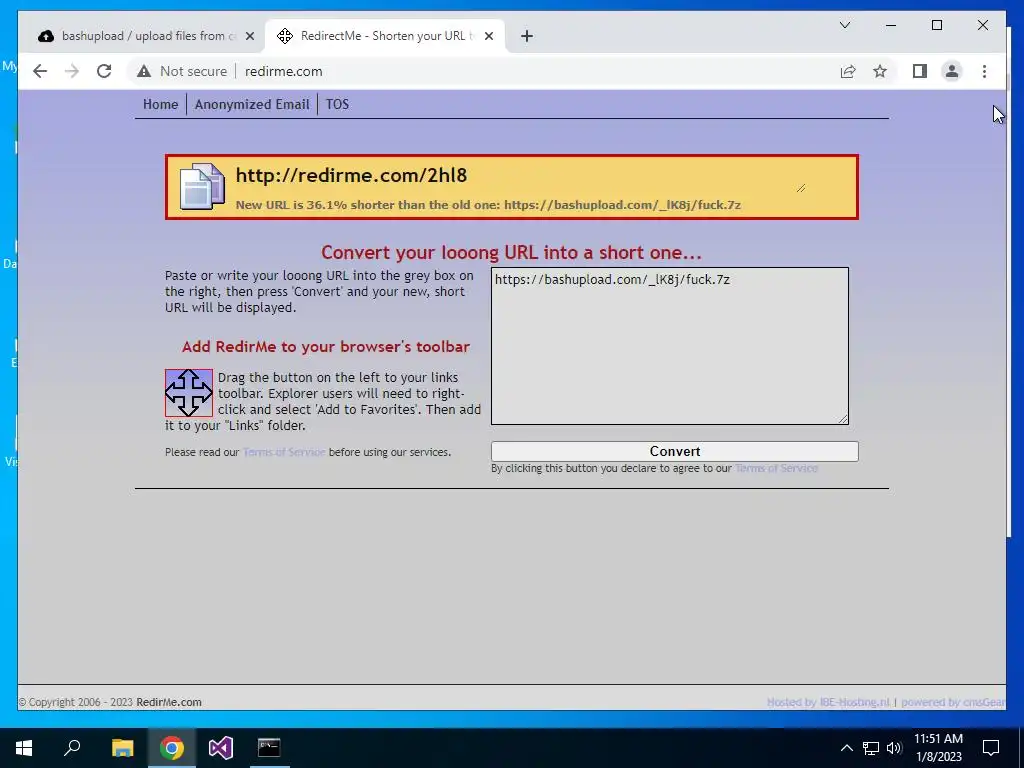Open the Chrome profile avatar
The height and width of the screenshot is (768, 1024).
coord(952,71)
